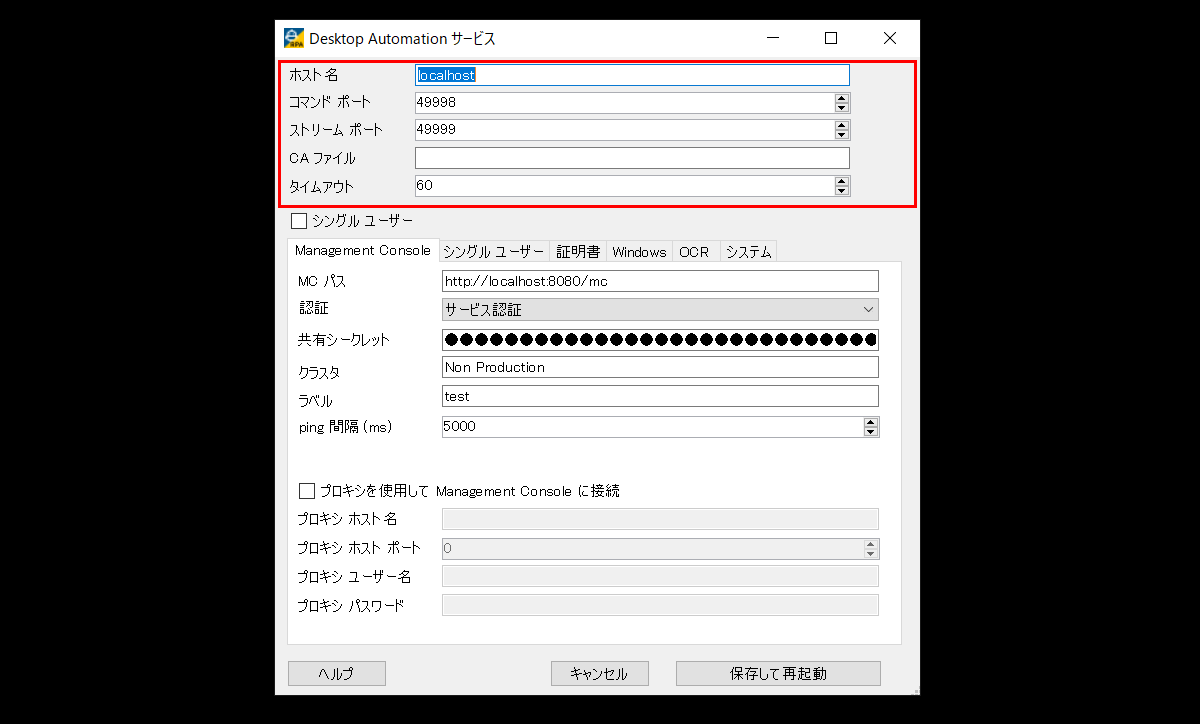The height and width of the screenshot is (724, 1200).
Task: Increment the タイムアウト value with up arrow
Action: [842, 181]
